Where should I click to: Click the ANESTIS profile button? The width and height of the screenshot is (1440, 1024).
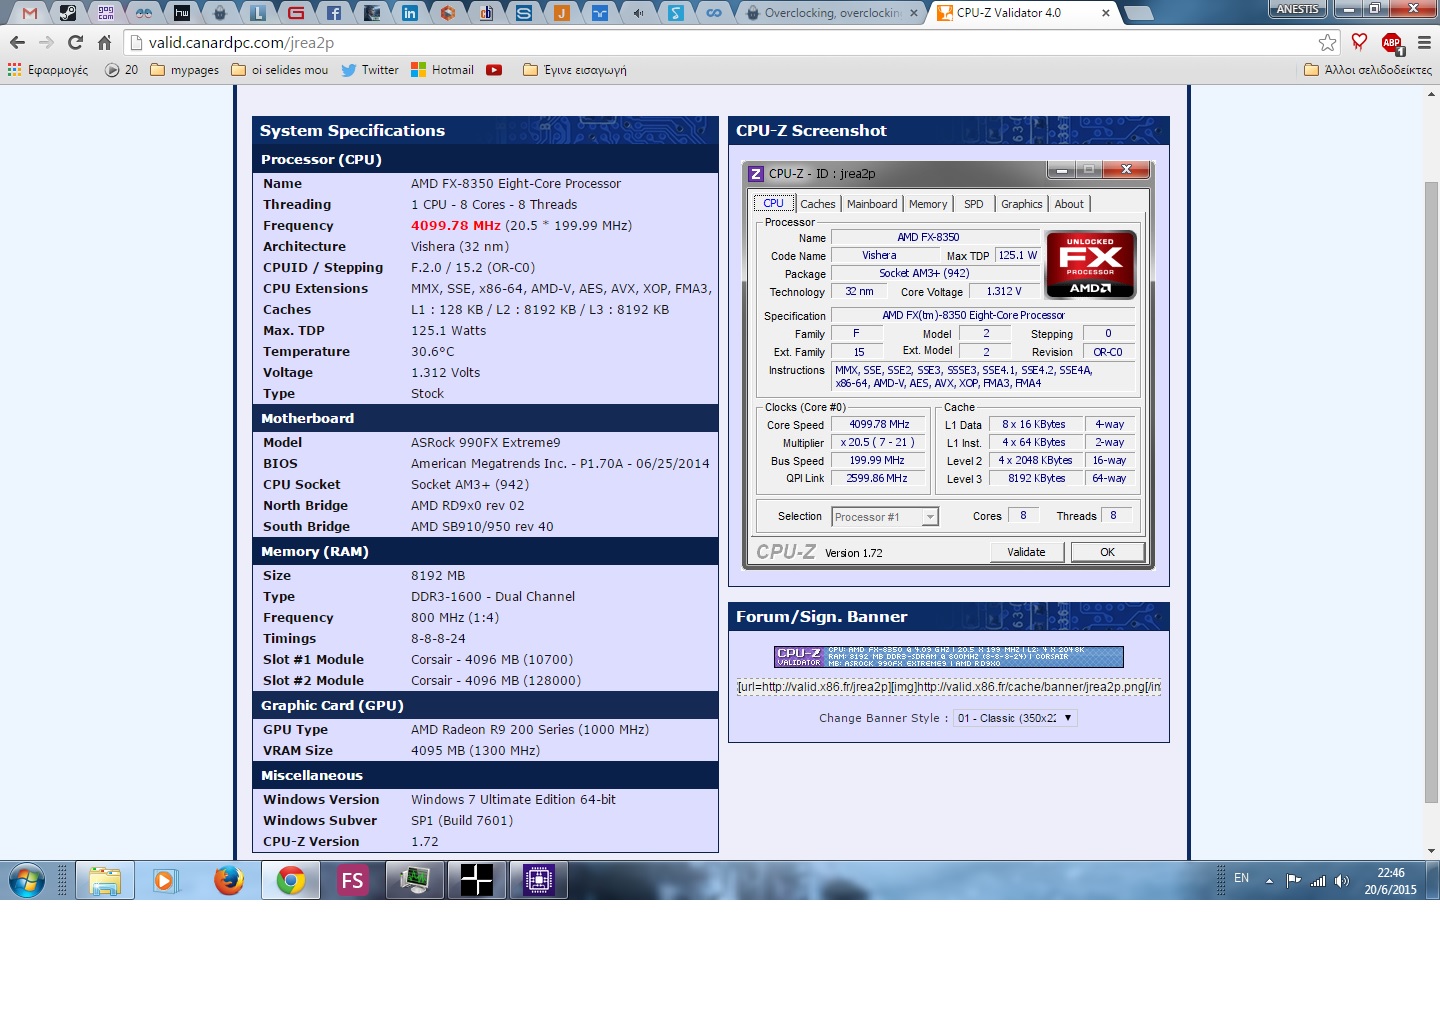point(1298,9)
